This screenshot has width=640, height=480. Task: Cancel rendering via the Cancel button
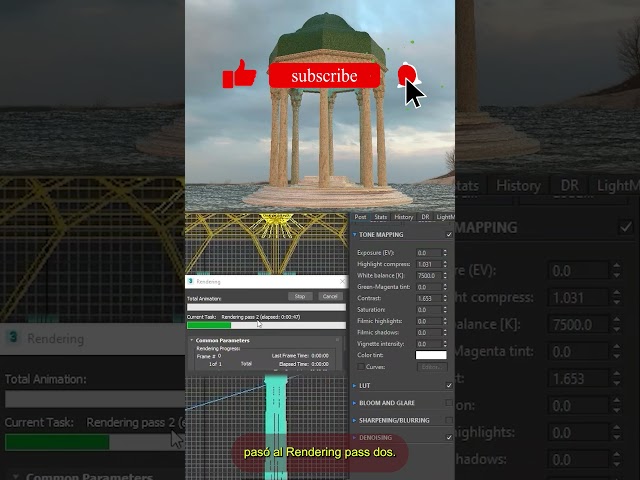click(x=330, y=296)
